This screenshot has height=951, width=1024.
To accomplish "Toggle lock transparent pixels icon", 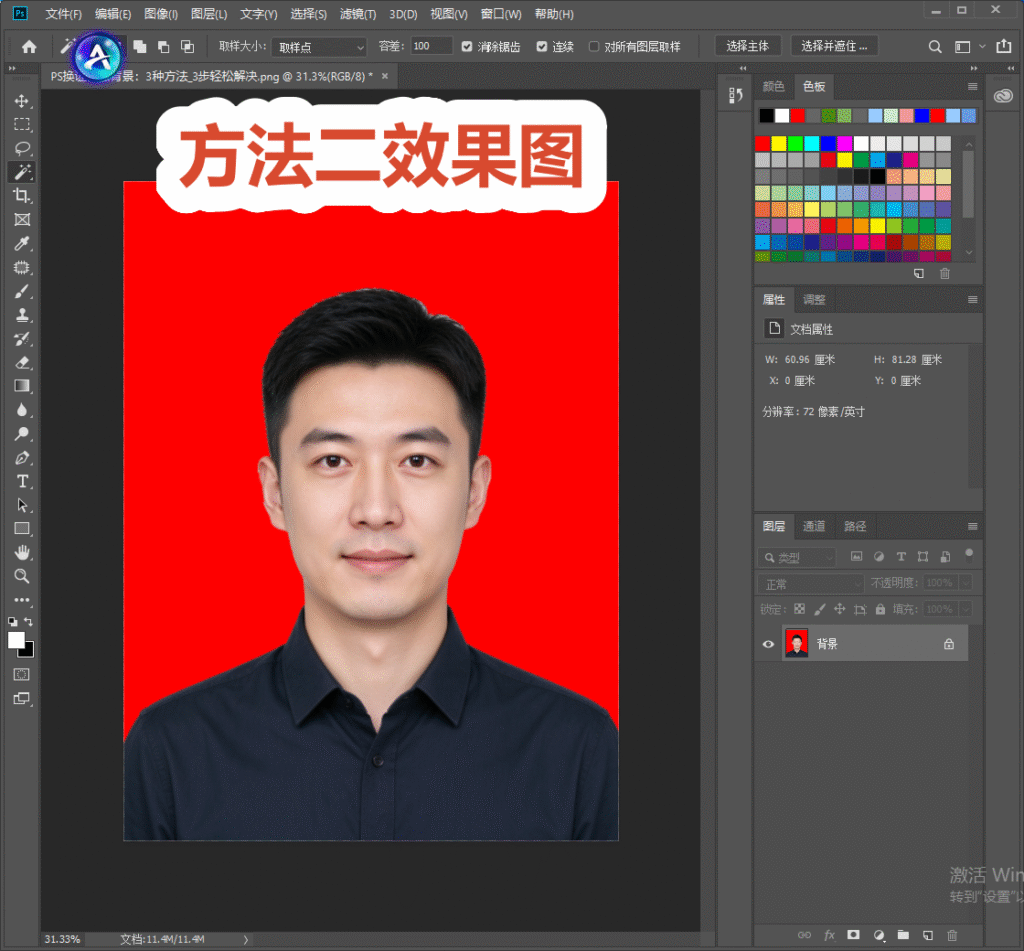I will (x=799, y=609).
